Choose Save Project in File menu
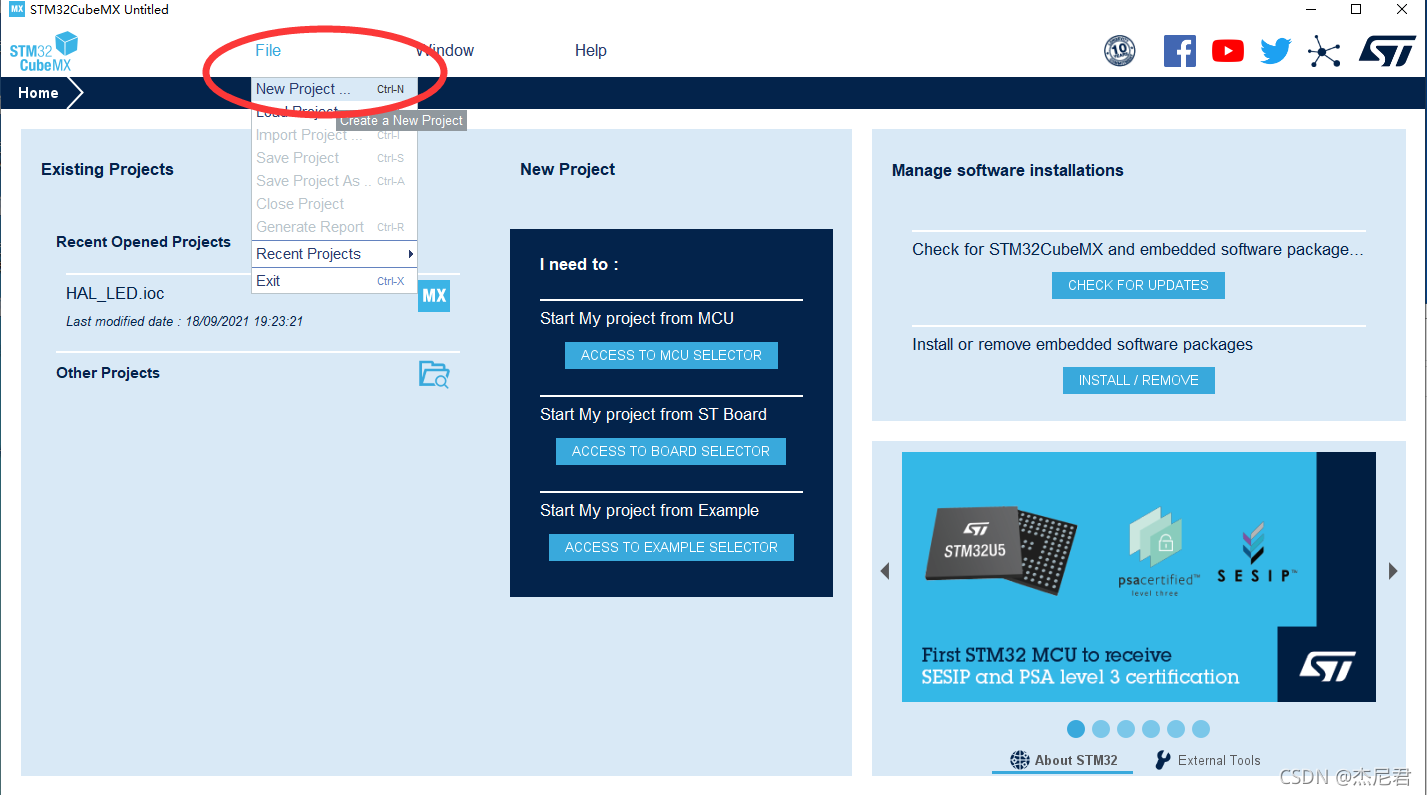 334,158
